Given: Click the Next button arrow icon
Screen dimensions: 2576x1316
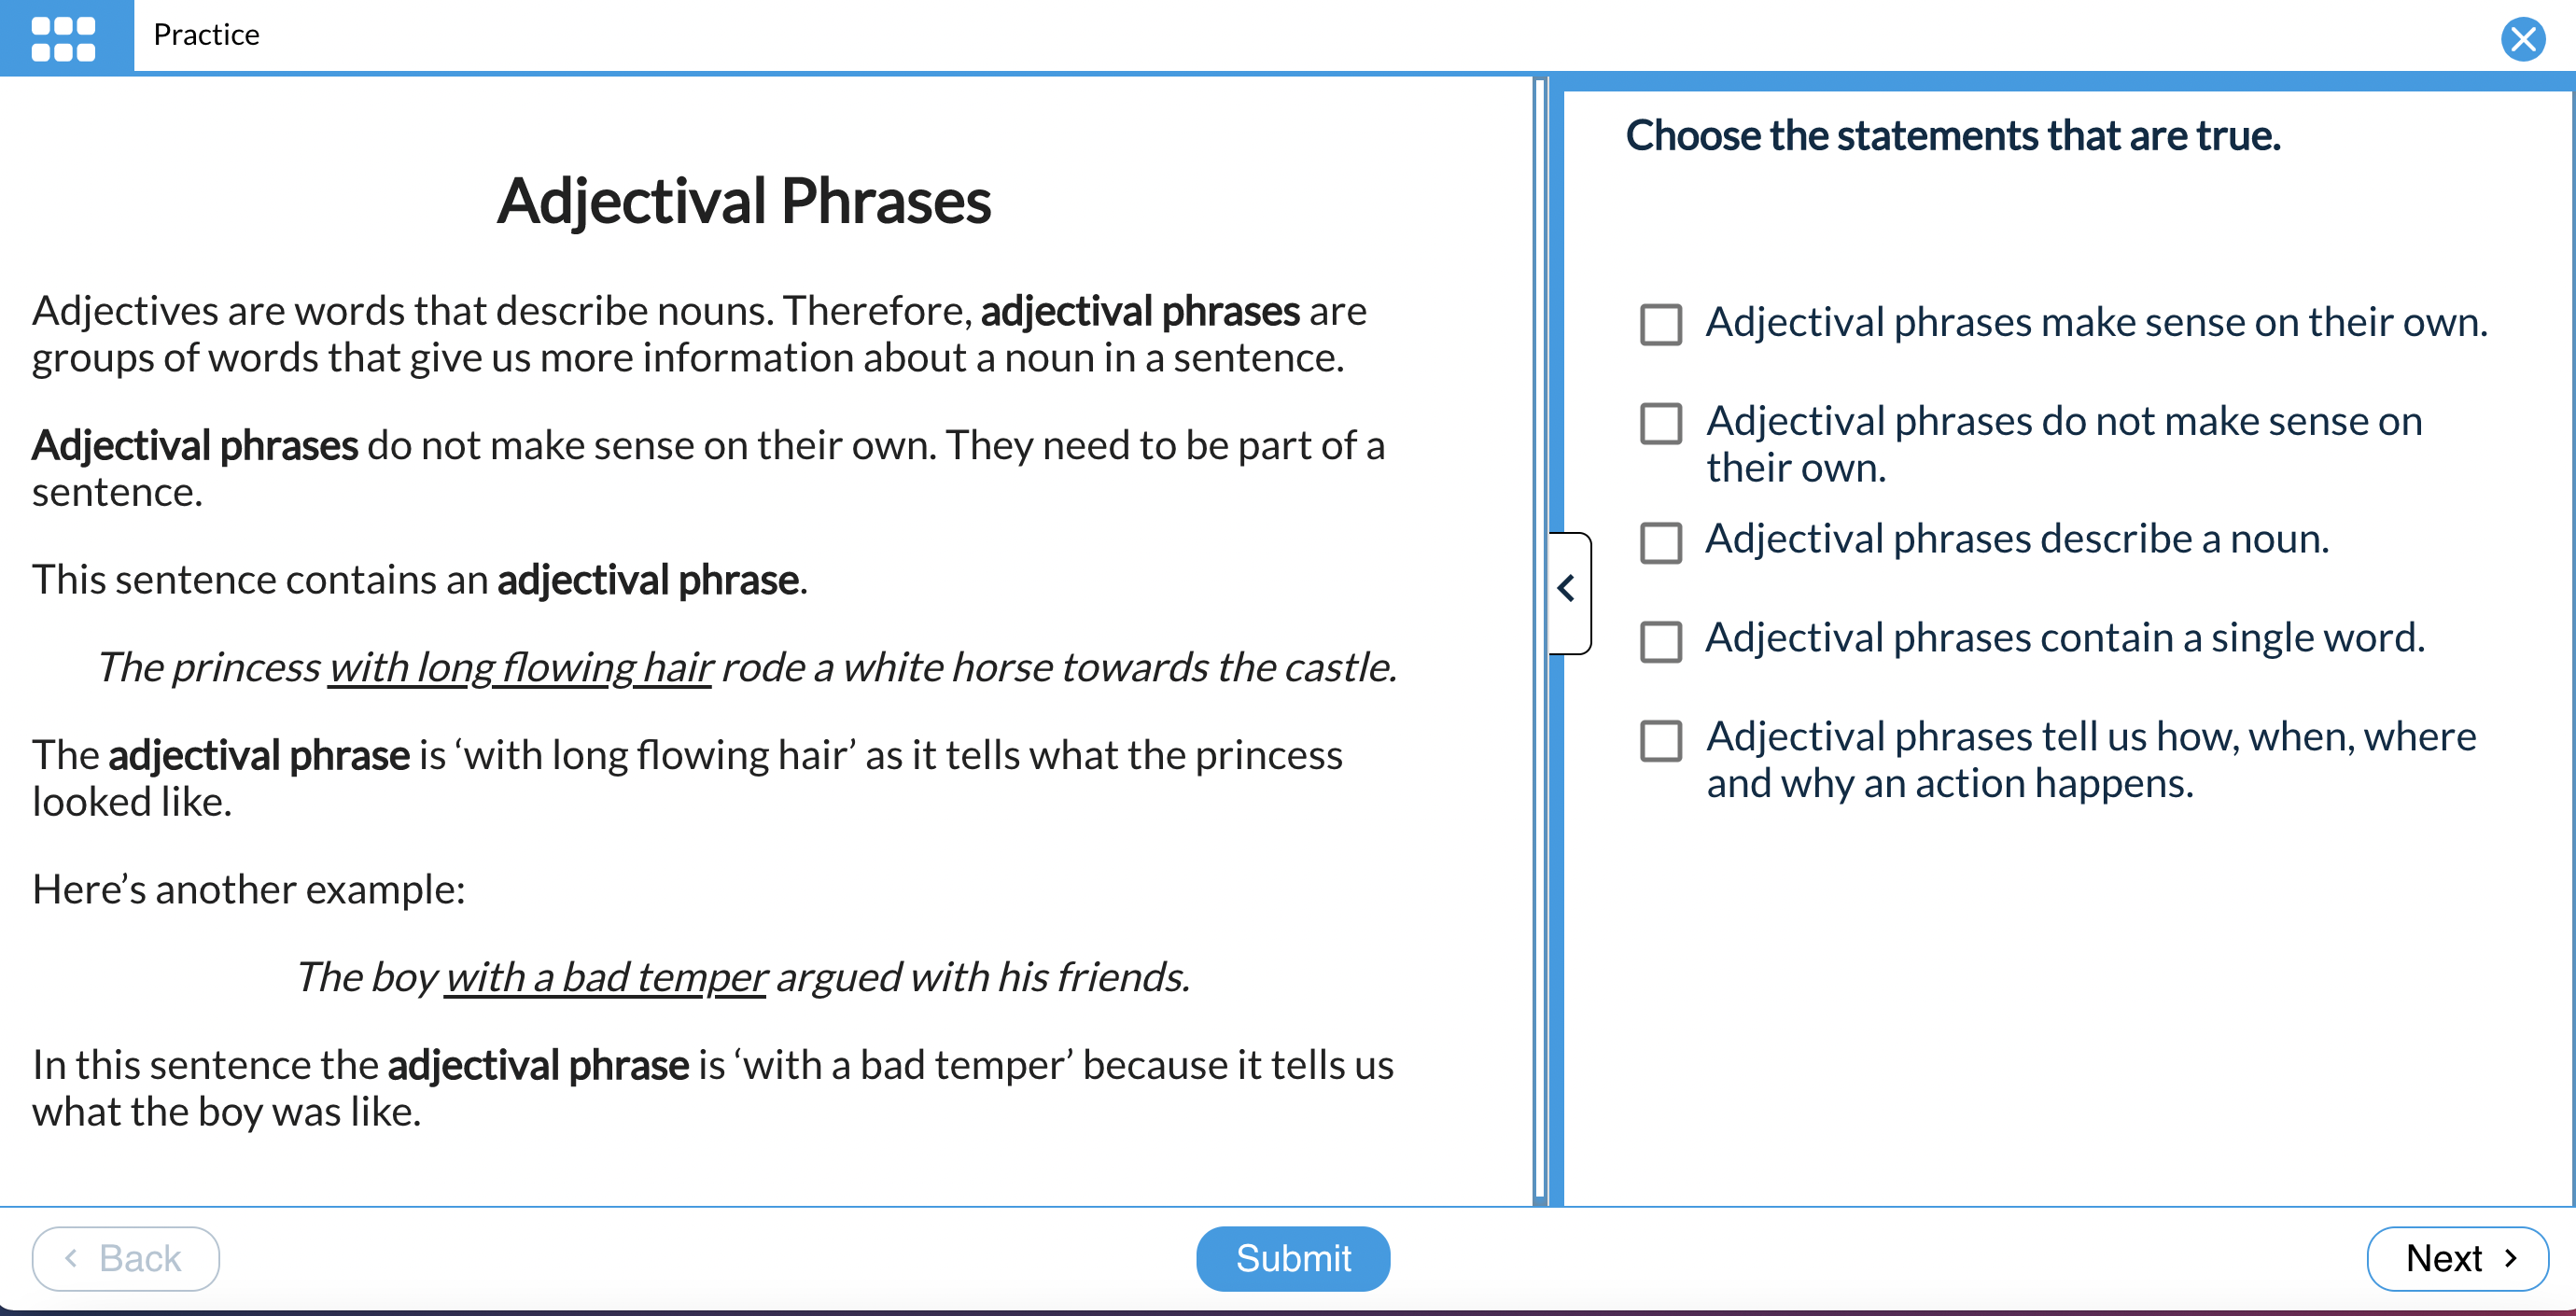Looking at the screenshot, I should 2510,1258.
